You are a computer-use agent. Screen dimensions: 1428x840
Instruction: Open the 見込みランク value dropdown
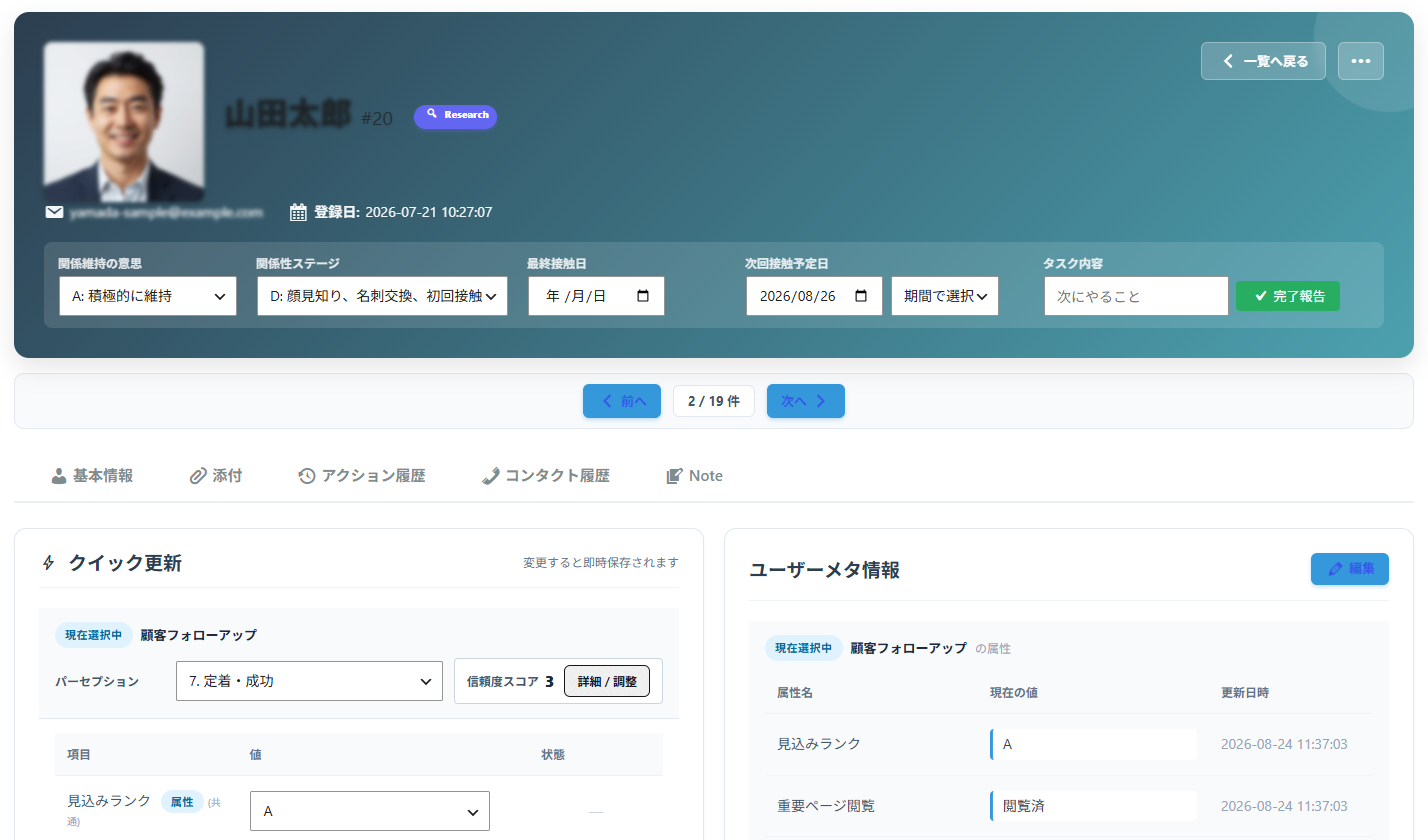(370, 811)
